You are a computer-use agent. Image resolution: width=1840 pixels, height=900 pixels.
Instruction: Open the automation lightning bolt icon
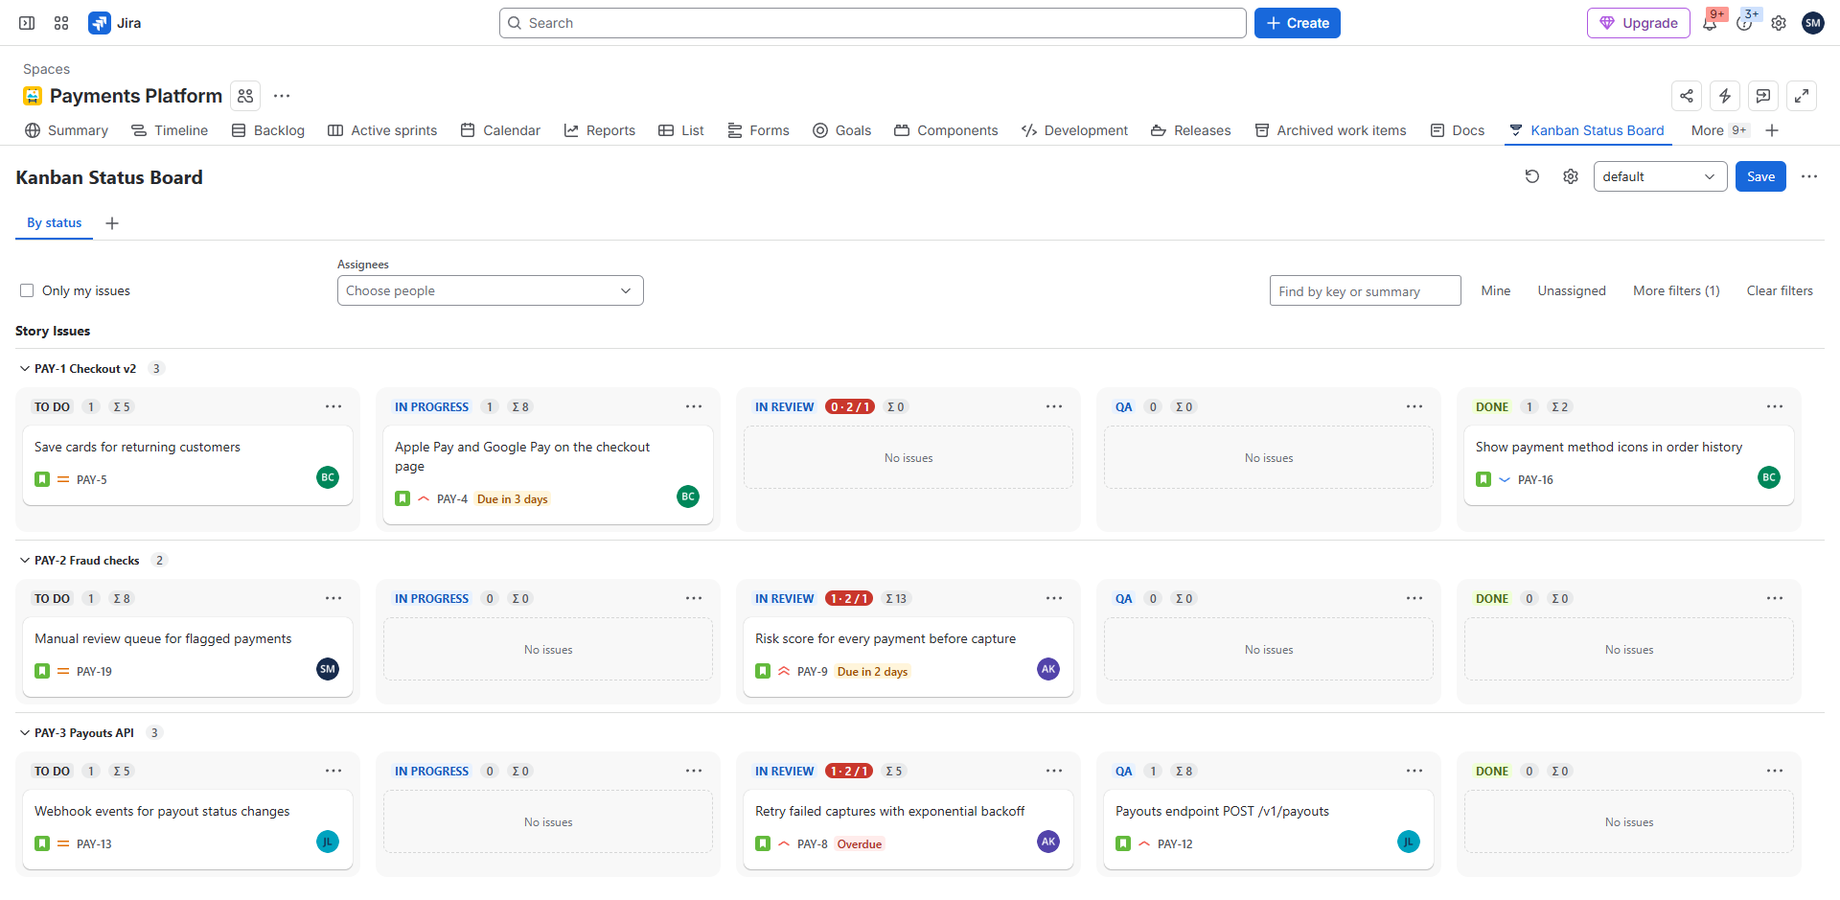pyautogui.click(x=1725, y=96)
